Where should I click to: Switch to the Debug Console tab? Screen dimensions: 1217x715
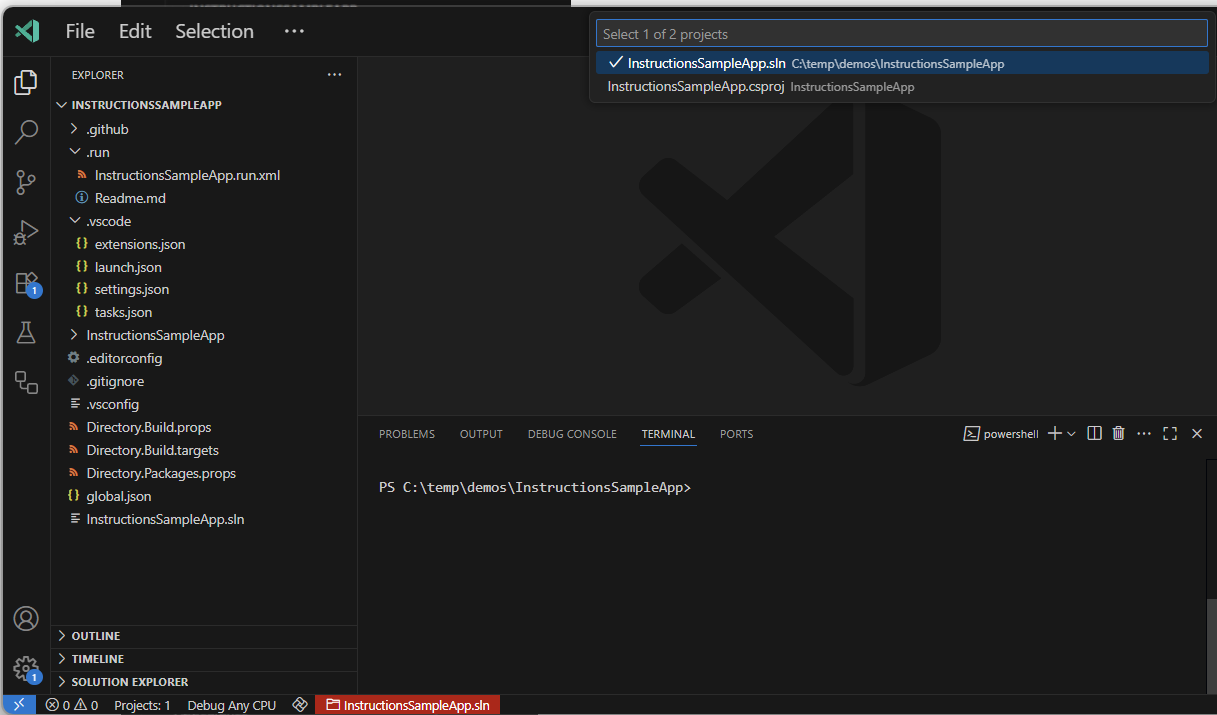tap(572, 434)
